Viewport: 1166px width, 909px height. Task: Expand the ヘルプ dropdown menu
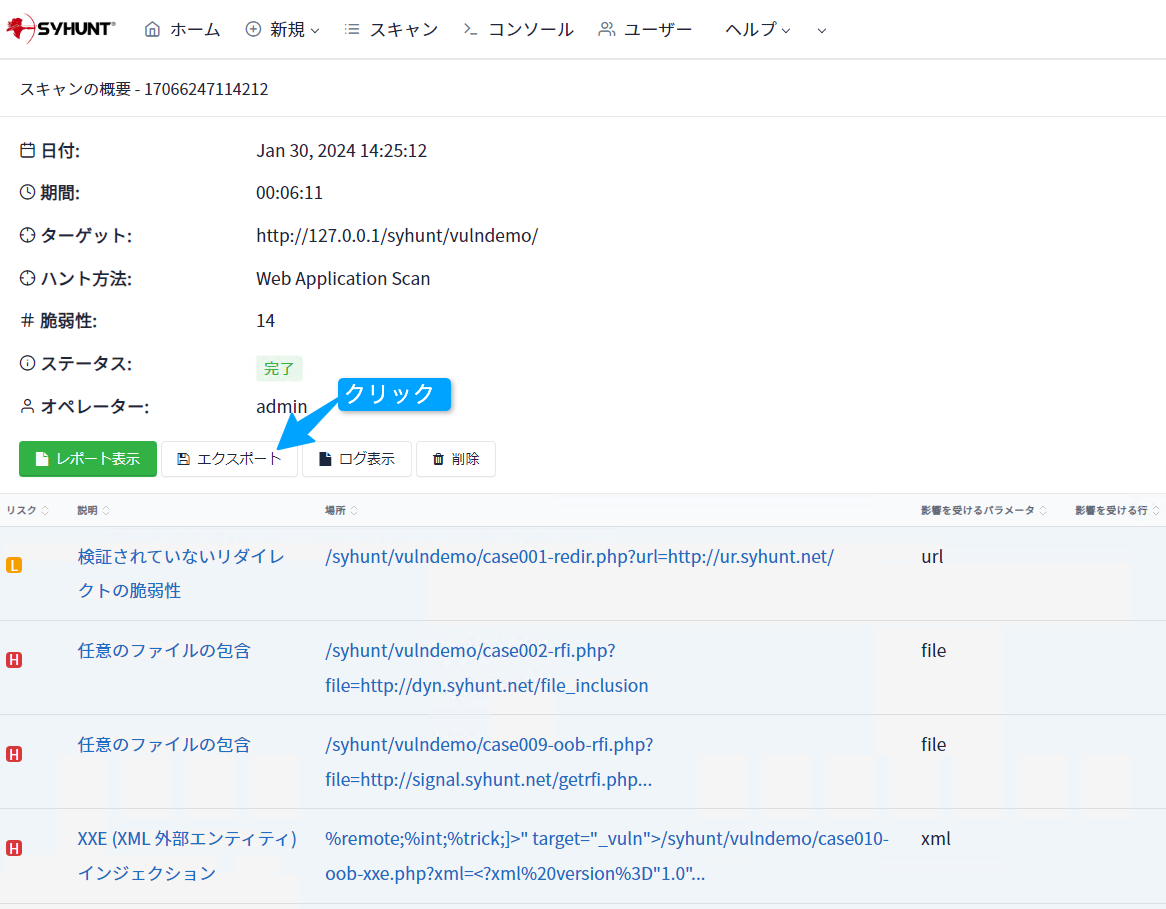pyautogui.click(x=758, y=29)
